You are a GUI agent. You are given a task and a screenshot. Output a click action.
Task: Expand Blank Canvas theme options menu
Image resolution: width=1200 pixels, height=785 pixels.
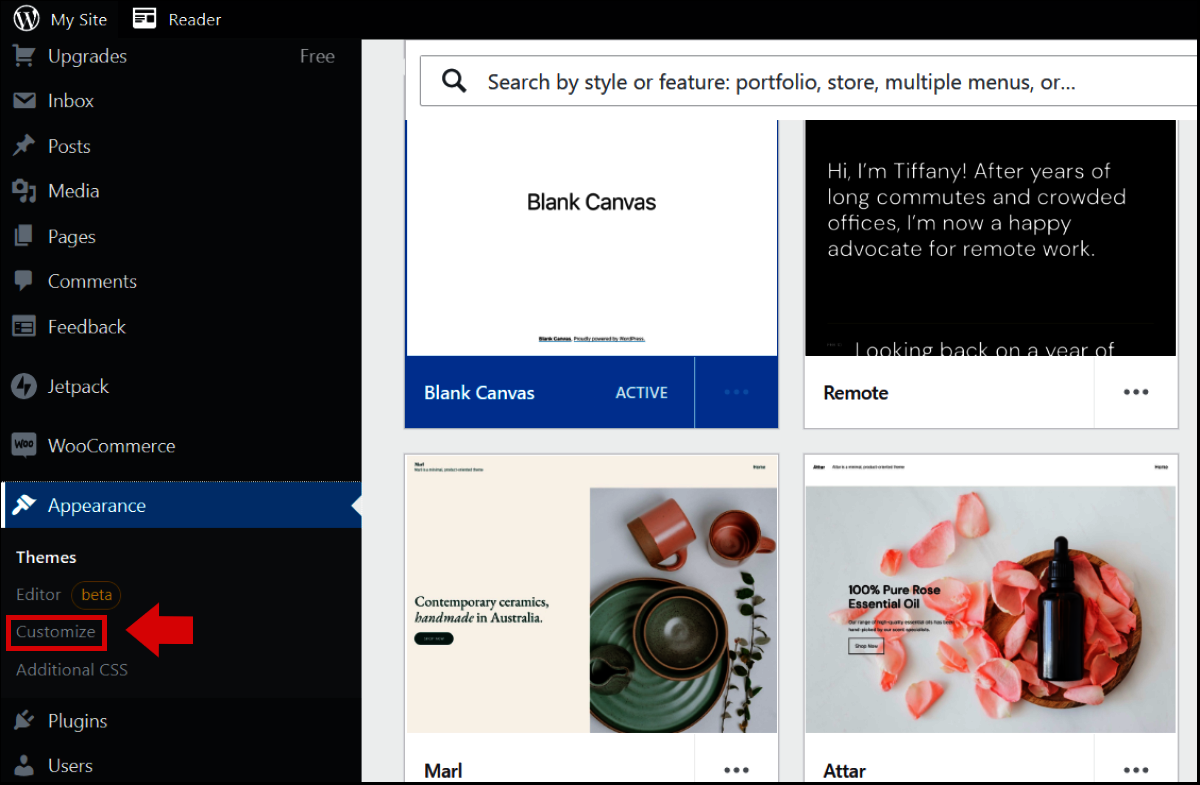click(736, 392)
